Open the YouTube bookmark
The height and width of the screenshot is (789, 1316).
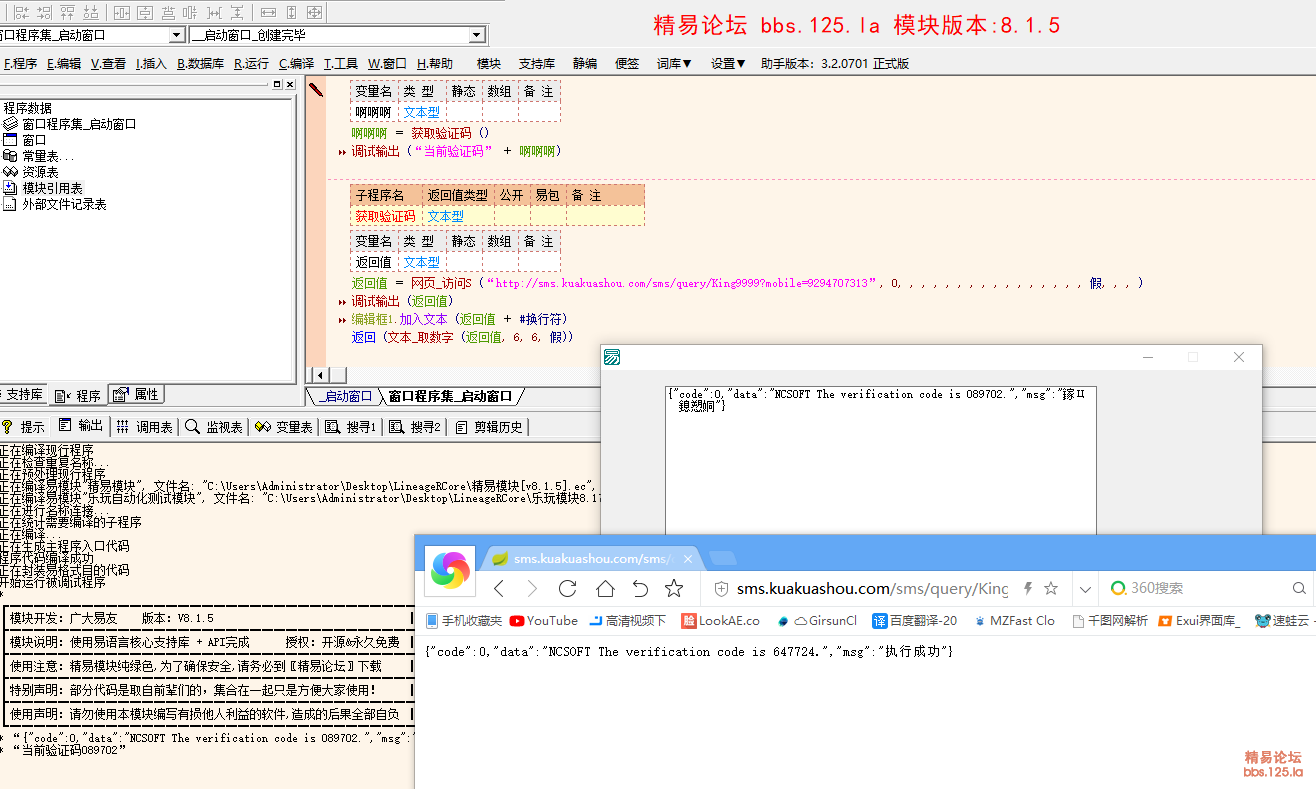click(x=544, y=621)
